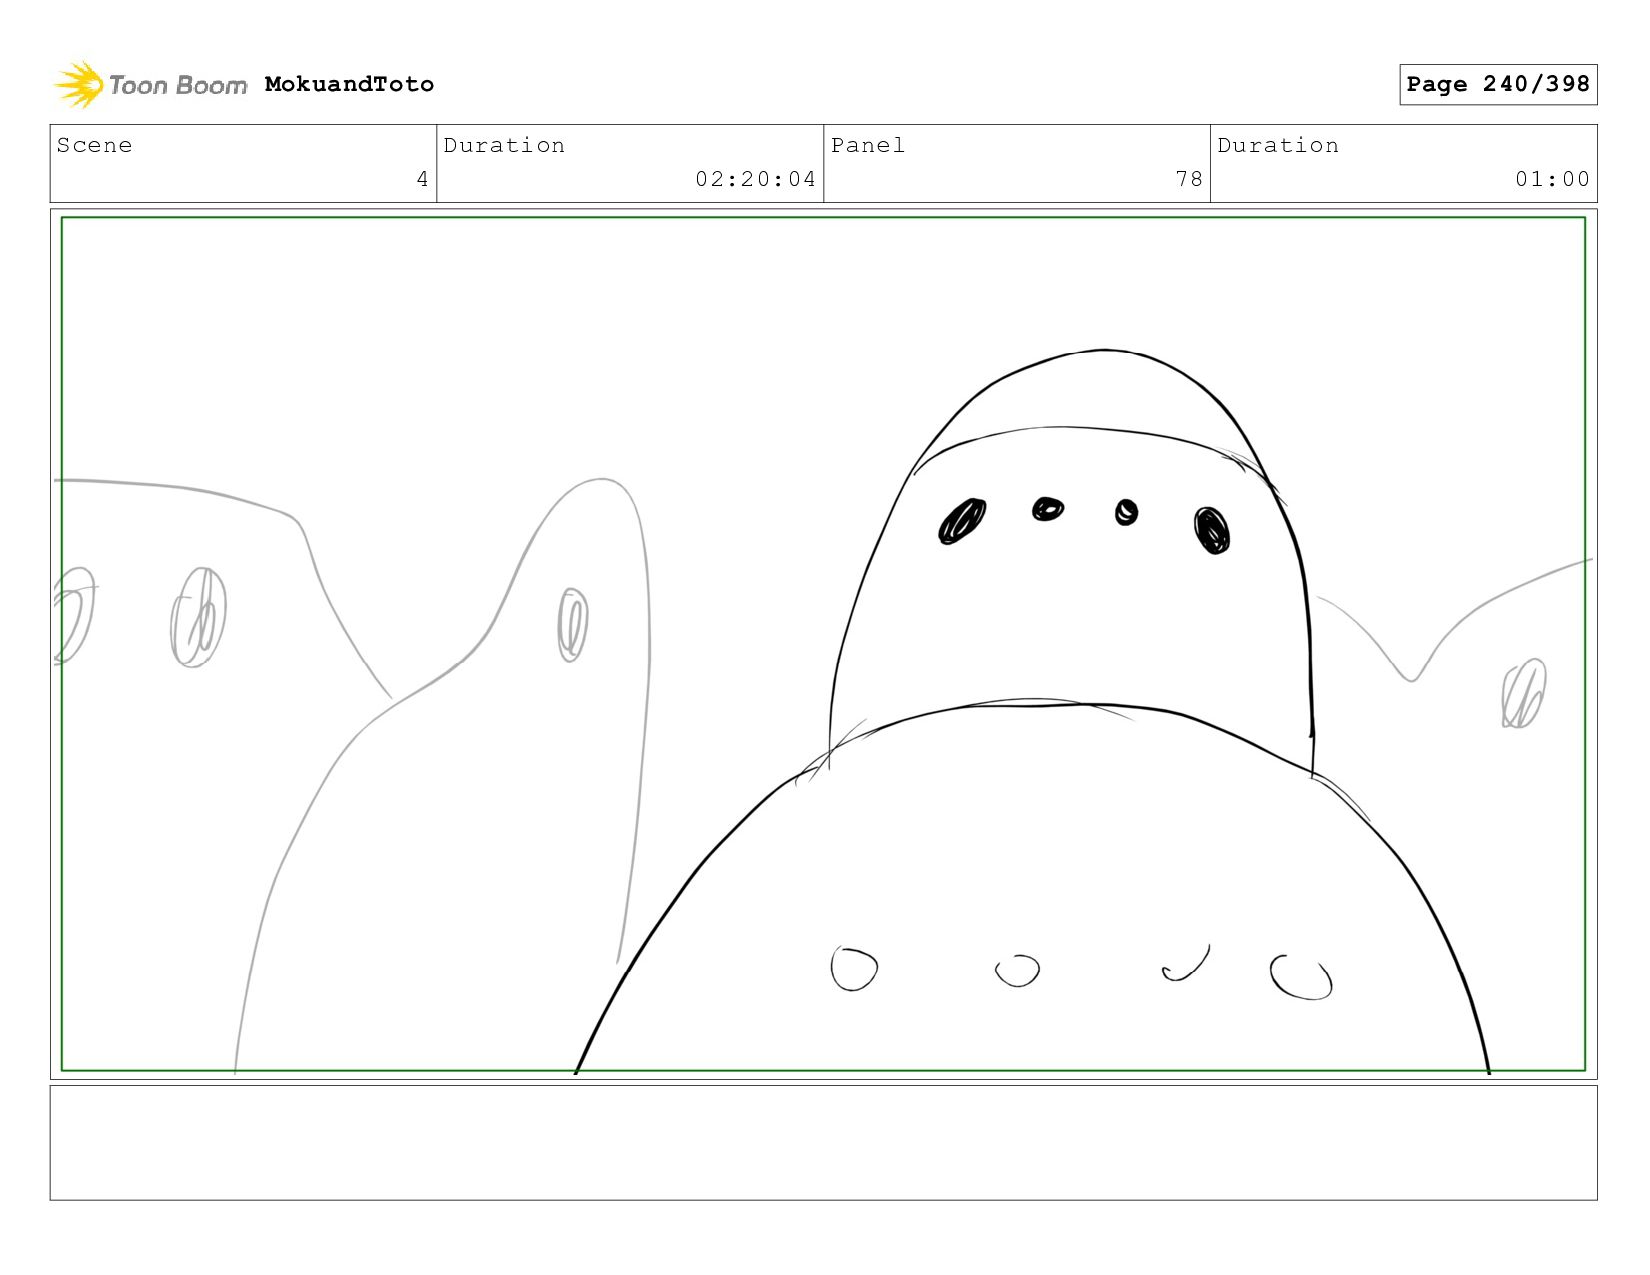Click the Page 240/398 indicator

(1498, 84)
